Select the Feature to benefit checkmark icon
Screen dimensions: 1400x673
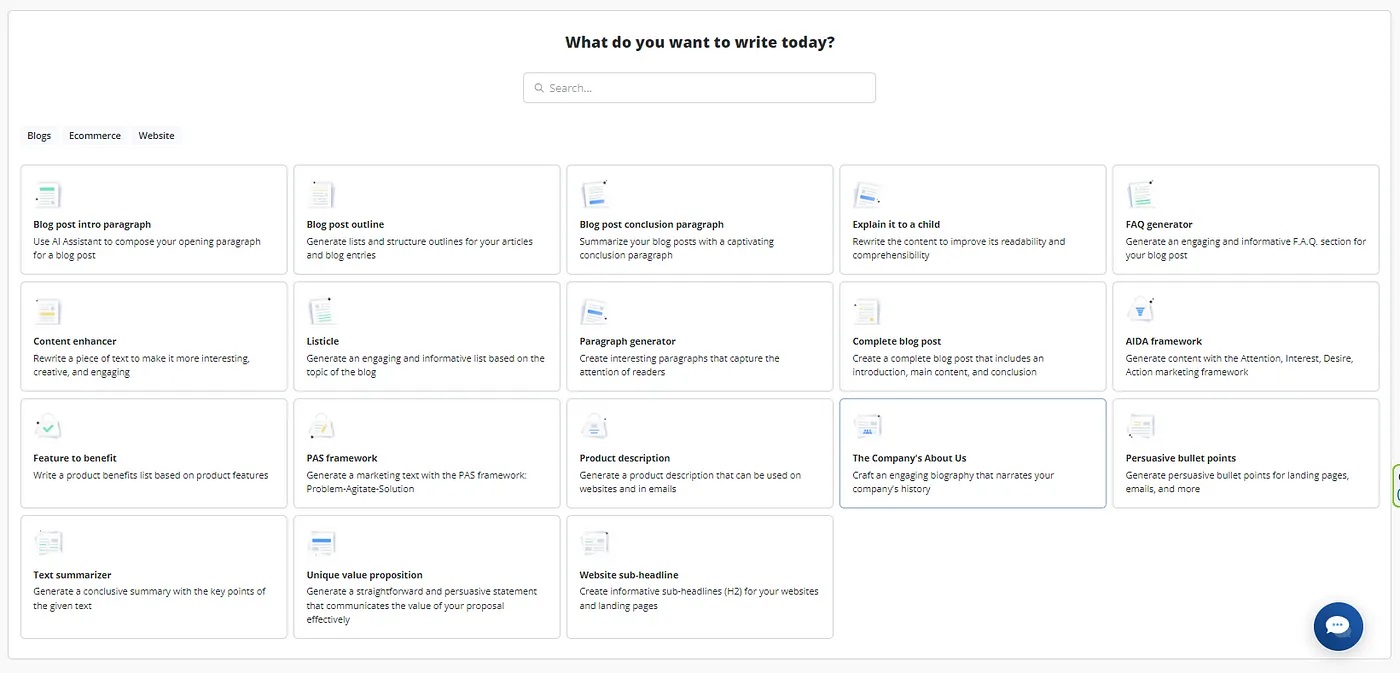pos(47,428)
